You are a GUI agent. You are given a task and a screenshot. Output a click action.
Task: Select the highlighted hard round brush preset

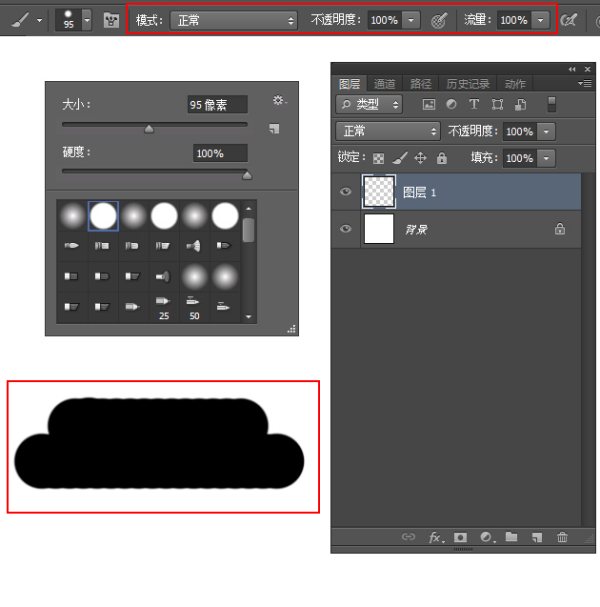tap(103, 216)
